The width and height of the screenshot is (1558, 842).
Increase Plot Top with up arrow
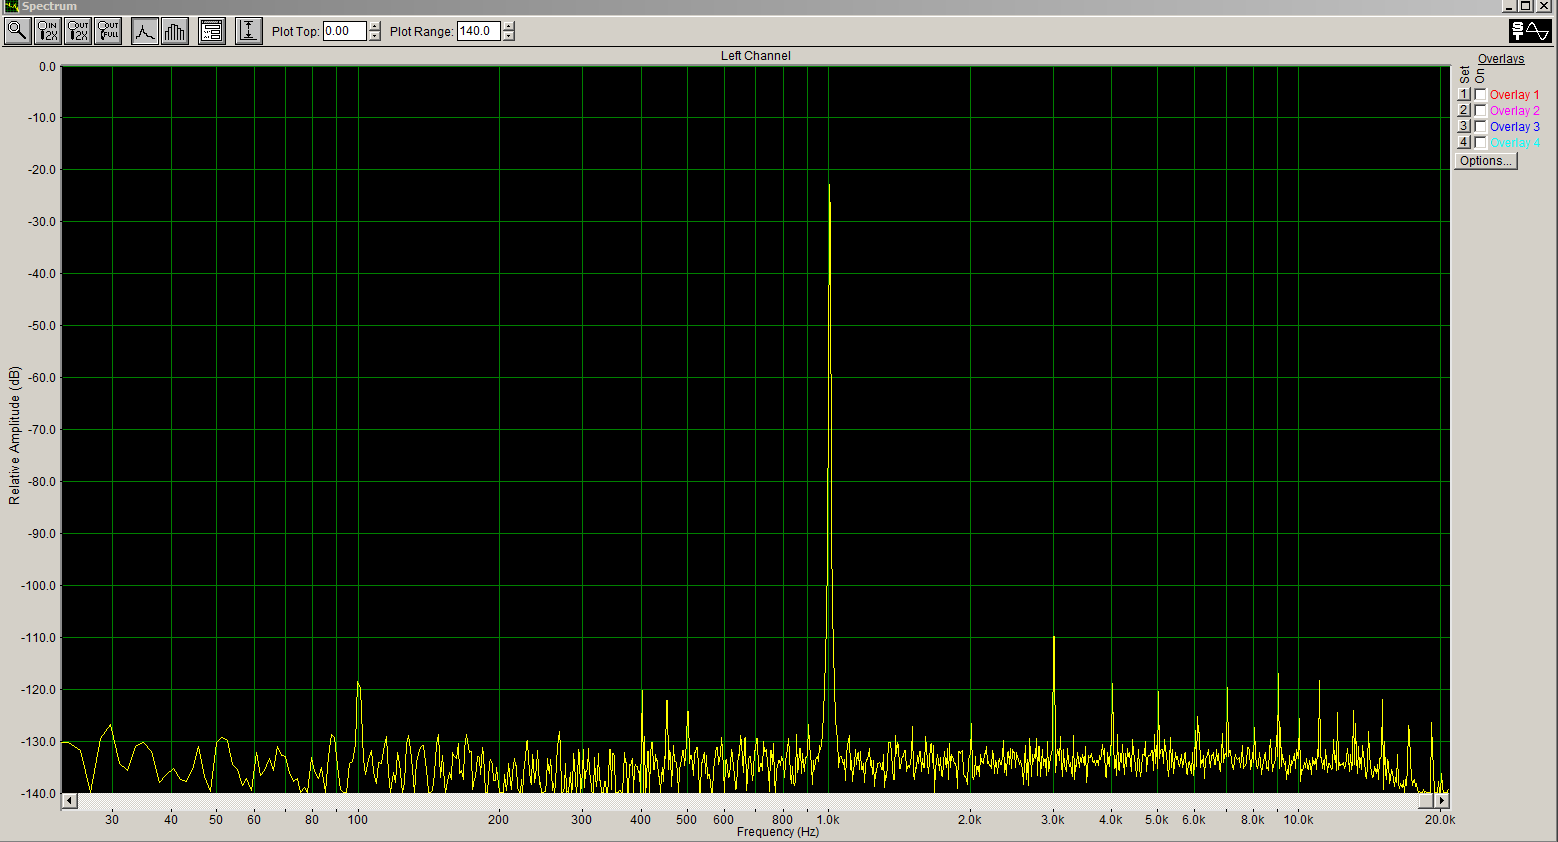coord(375,26)
